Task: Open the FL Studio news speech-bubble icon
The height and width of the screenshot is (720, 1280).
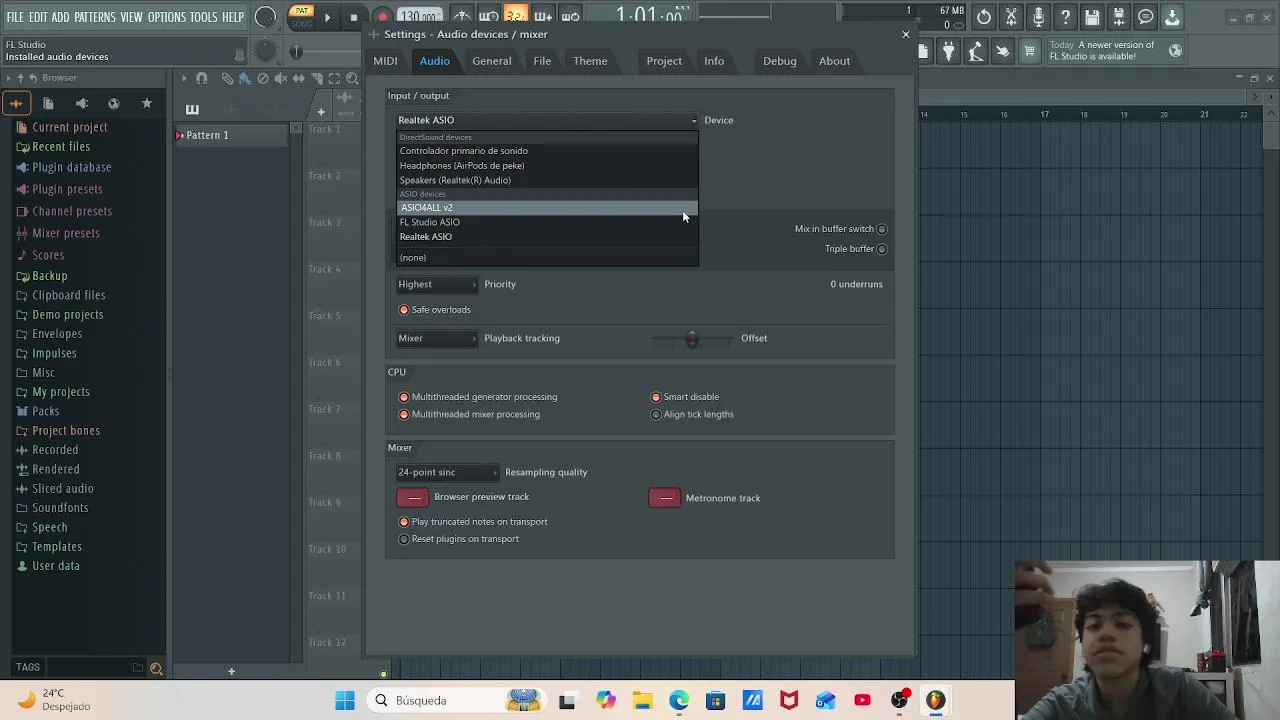Action: pos(1146,17)
